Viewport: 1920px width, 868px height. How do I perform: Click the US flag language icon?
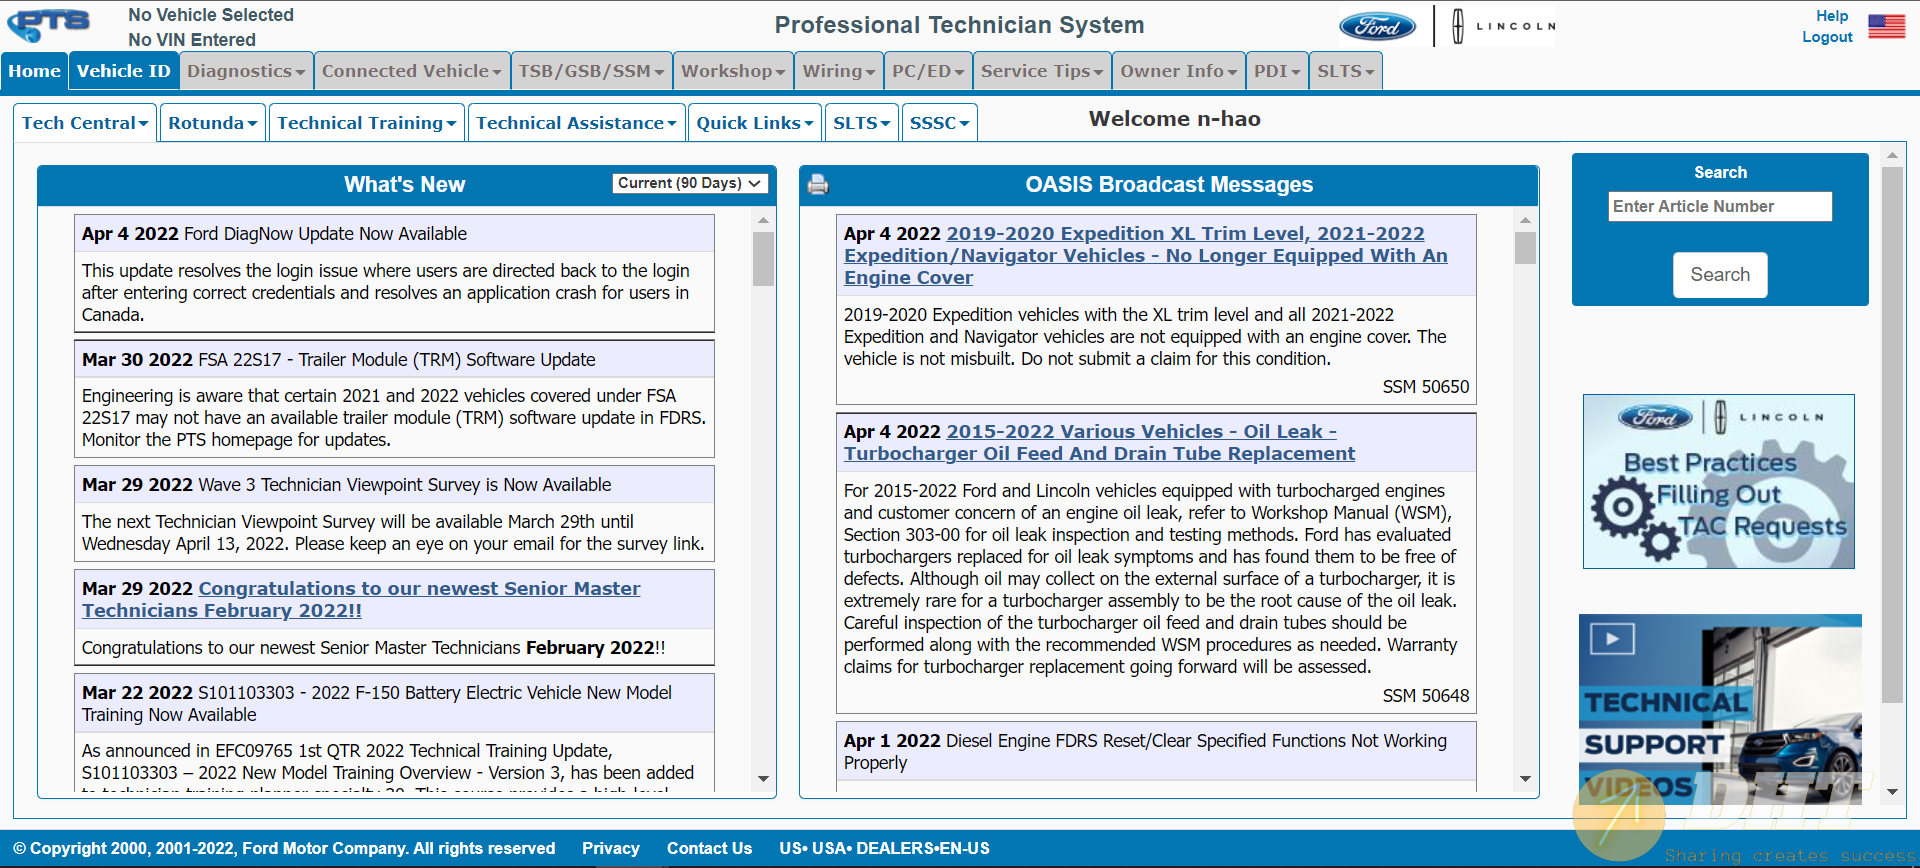point(1886,26)
